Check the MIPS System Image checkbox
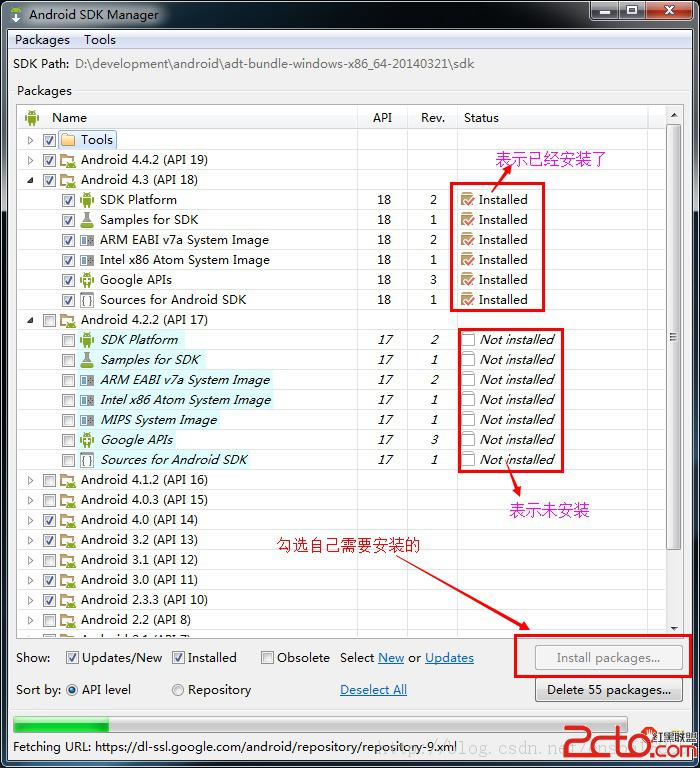The height and width of the screenshot is (768, 700). 69,420
